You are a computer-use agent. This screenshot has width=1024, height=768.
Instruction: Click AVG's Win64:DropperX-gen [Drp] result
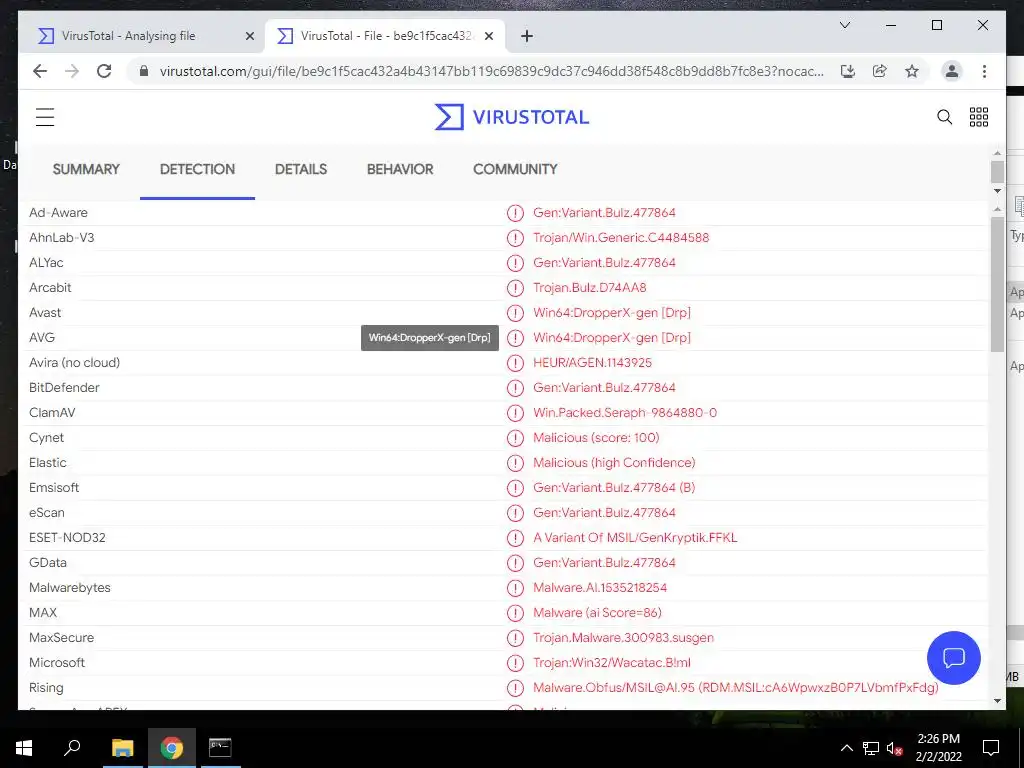612,338
